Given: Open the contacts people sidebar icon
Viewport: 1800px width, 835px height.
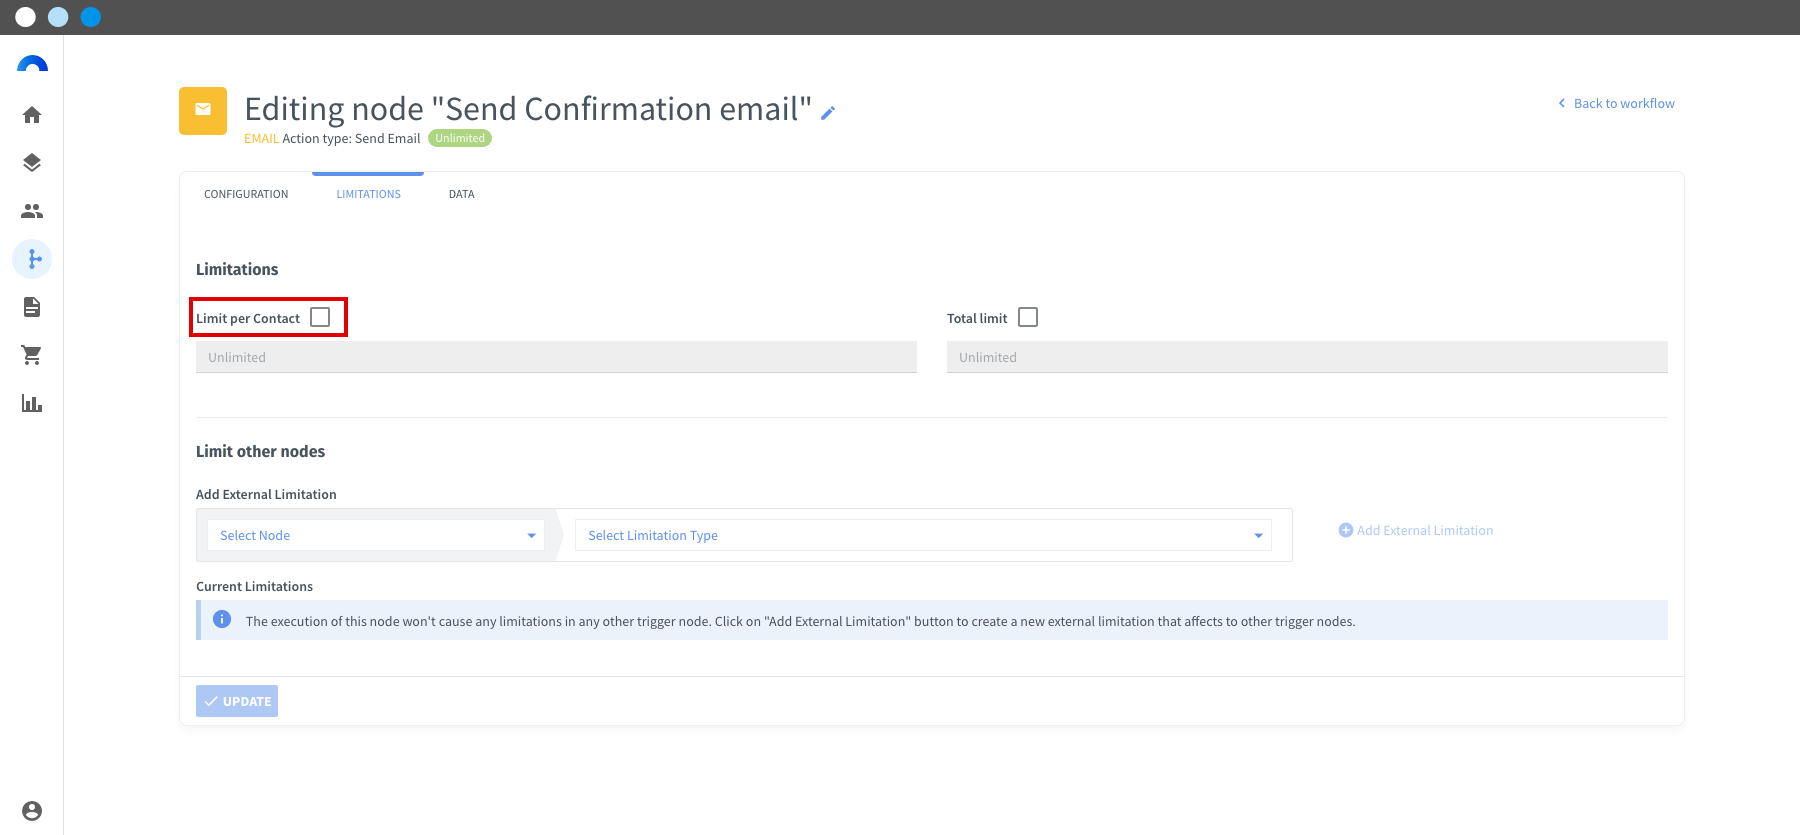Looking at the screenshot, I should click(32, 211).
